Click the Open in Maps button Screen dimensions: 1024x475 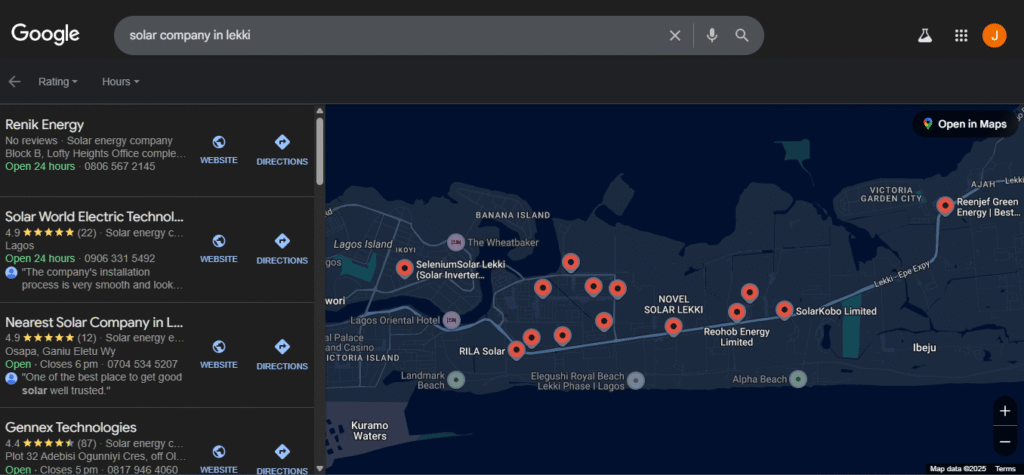click(964, 124)
